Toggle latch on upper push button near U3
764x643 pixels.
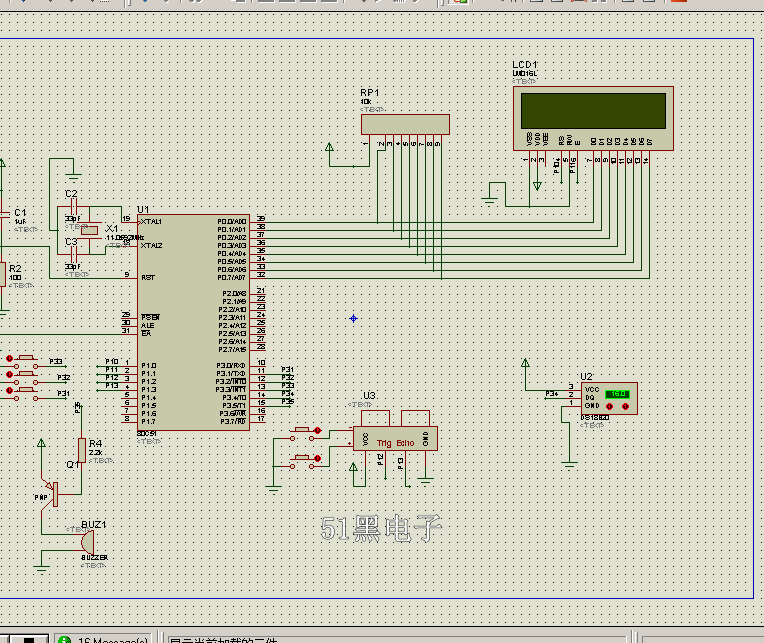[318, 430]
